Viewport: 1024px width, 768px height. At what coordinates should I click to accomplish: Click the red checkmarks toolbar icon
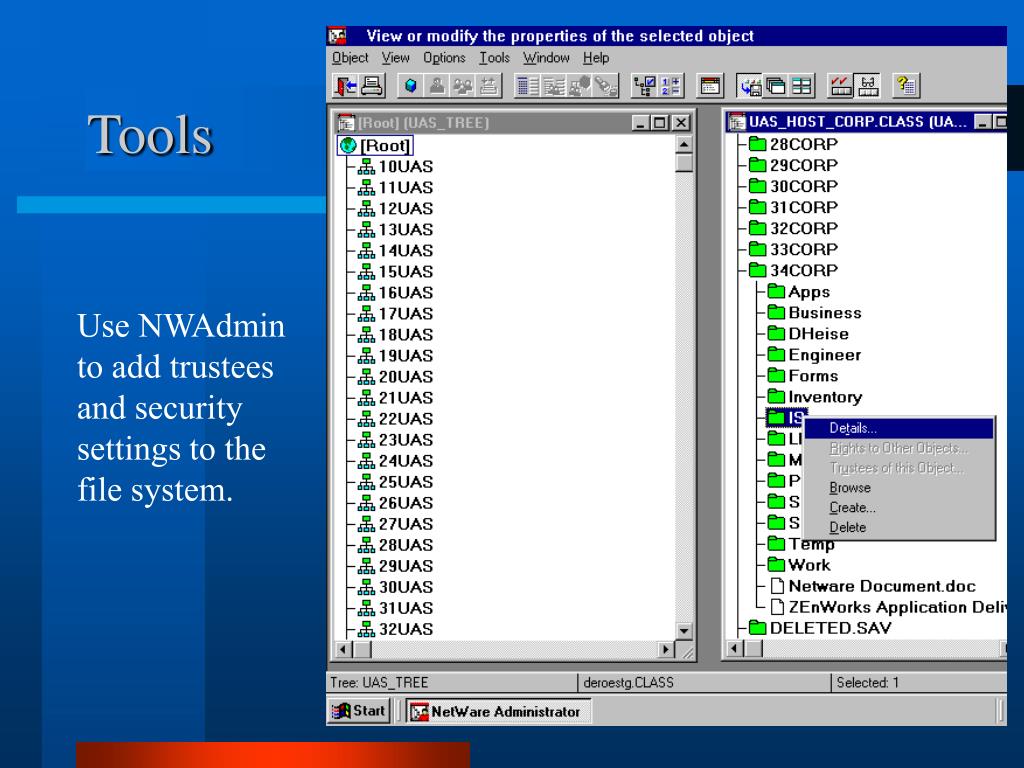coord(841,86)
